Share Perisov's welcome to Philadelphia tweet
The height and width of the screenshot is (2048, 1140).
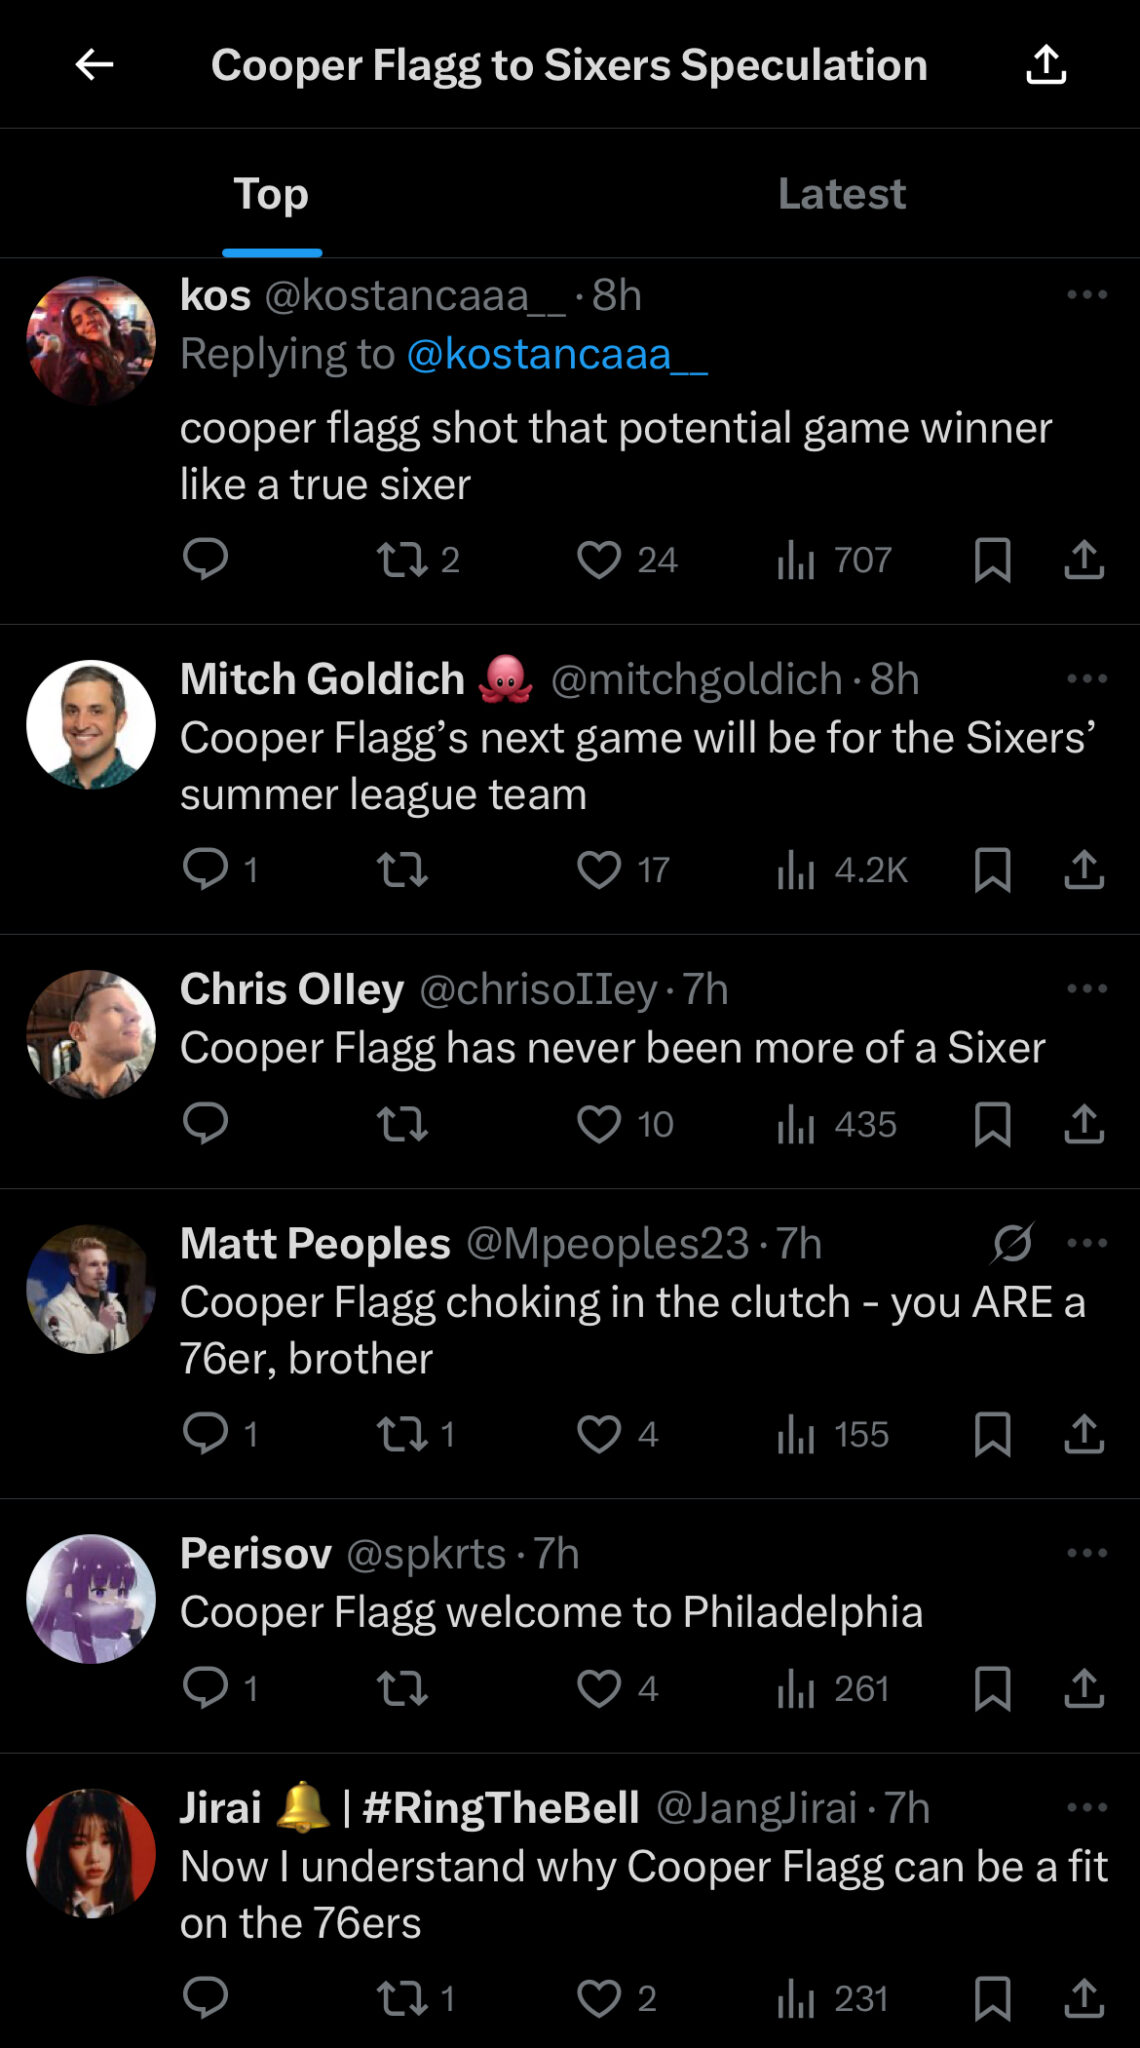pyautogui.click(x=1084, y=1688)
